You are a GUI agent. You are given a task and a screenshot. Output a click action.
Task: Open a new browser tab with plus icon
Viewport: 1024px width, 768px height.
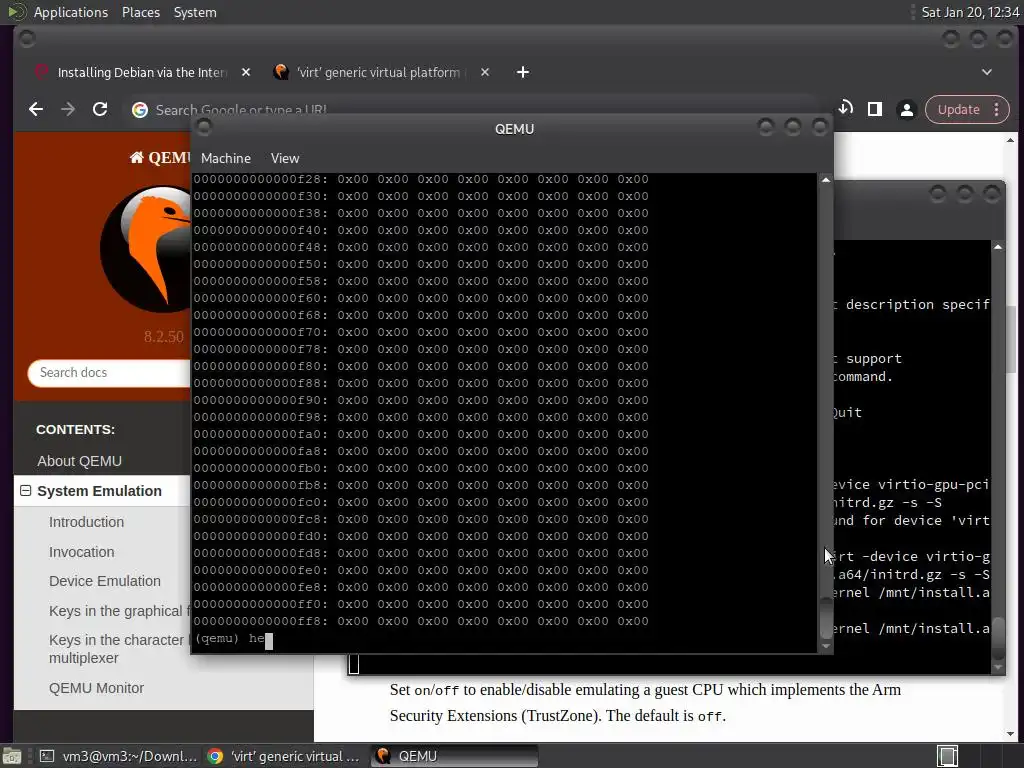tap(522, 72)
